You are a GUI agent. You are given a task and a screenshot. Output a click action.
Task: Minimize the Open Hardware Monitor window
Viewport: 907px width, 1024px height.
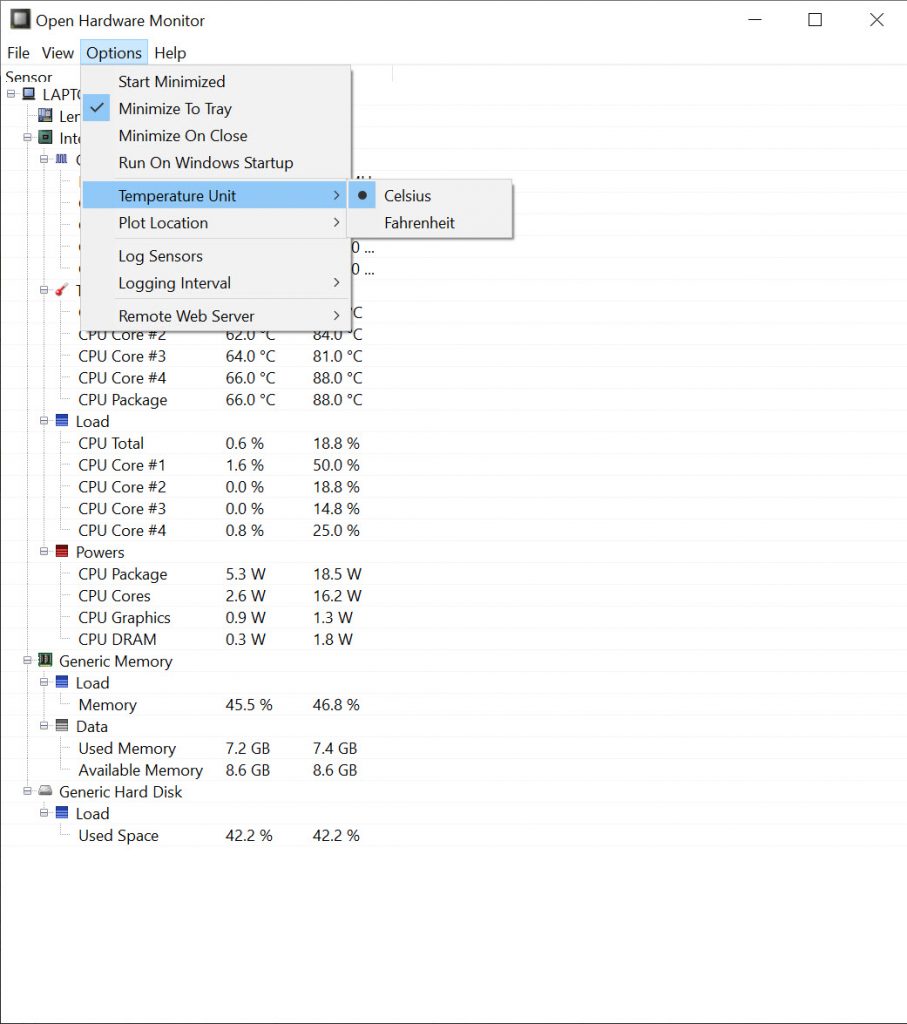755,20
